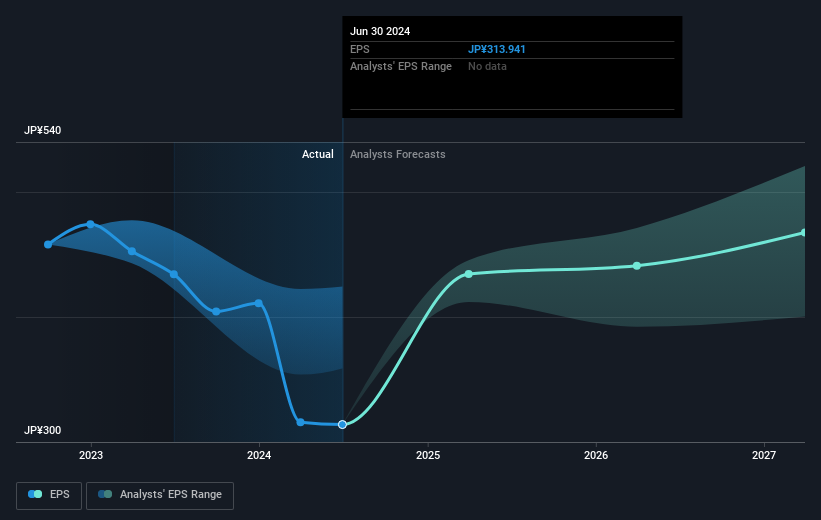Click the first EPS data point before 2023
The height and width of the screenshot is (520, 821).
click(x=48, y=245)
